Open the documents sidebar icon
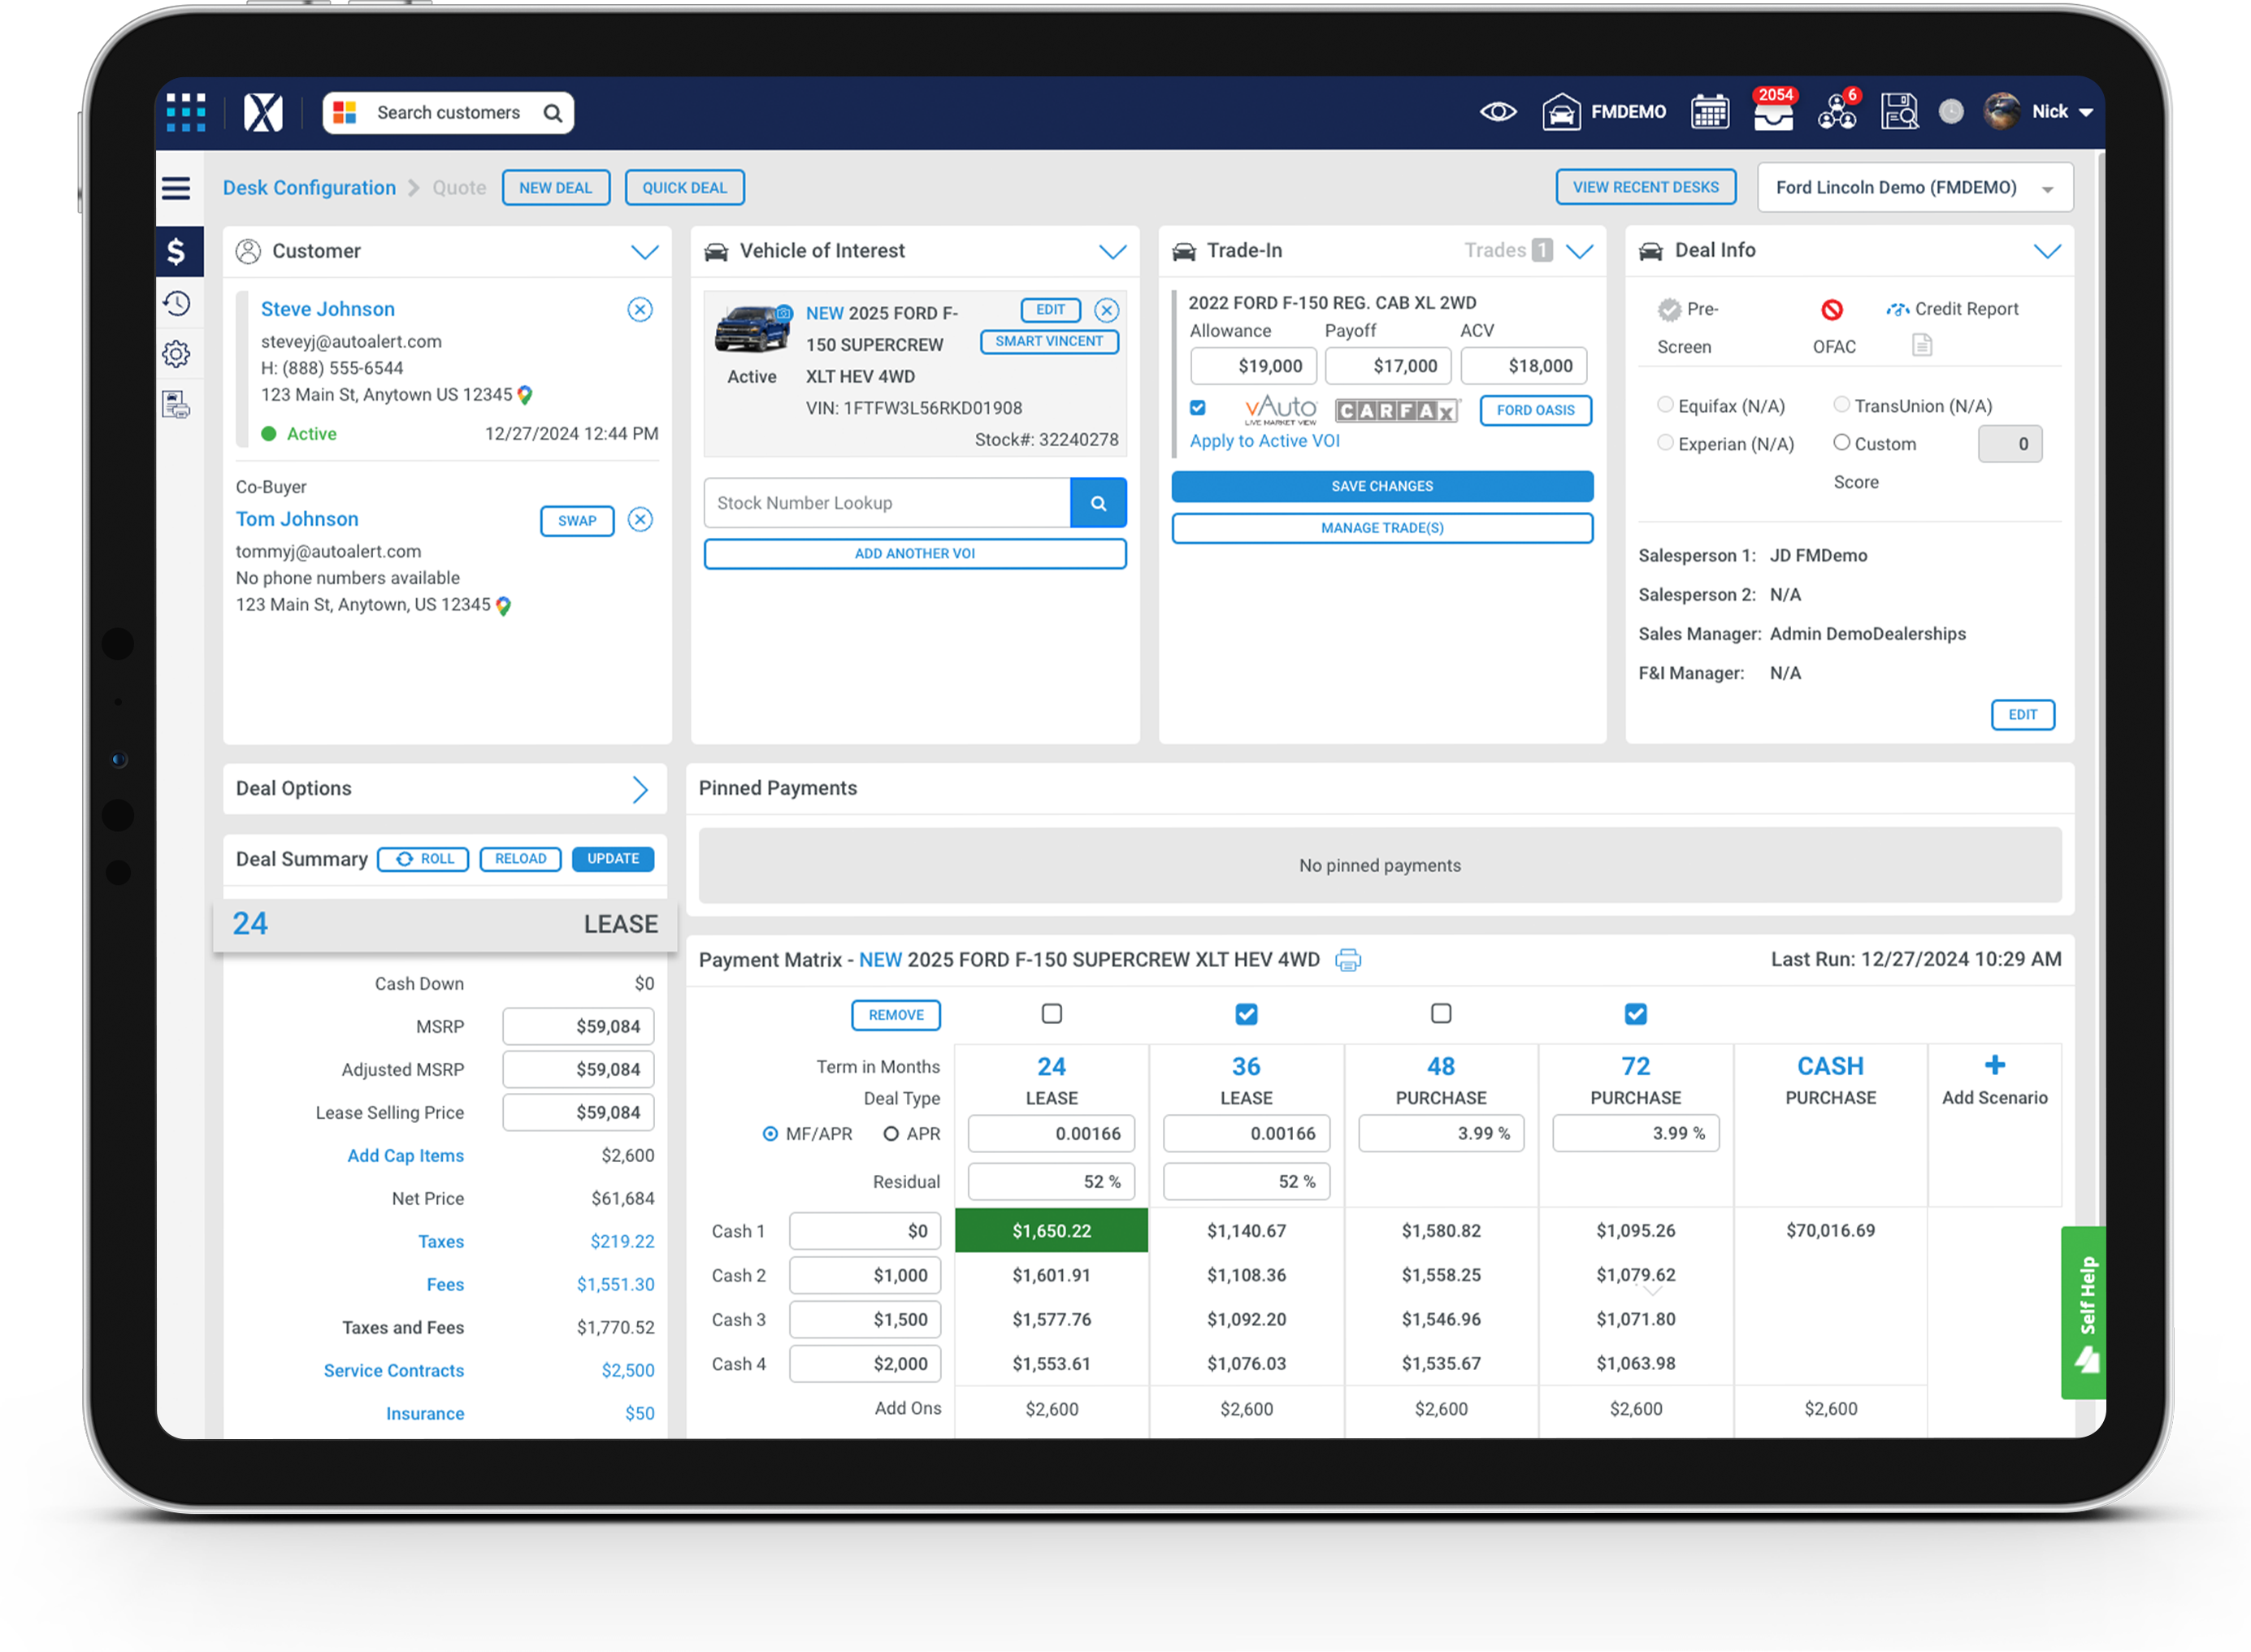The width and height of the screenshot is (2251, 1652). coord(177,405)
